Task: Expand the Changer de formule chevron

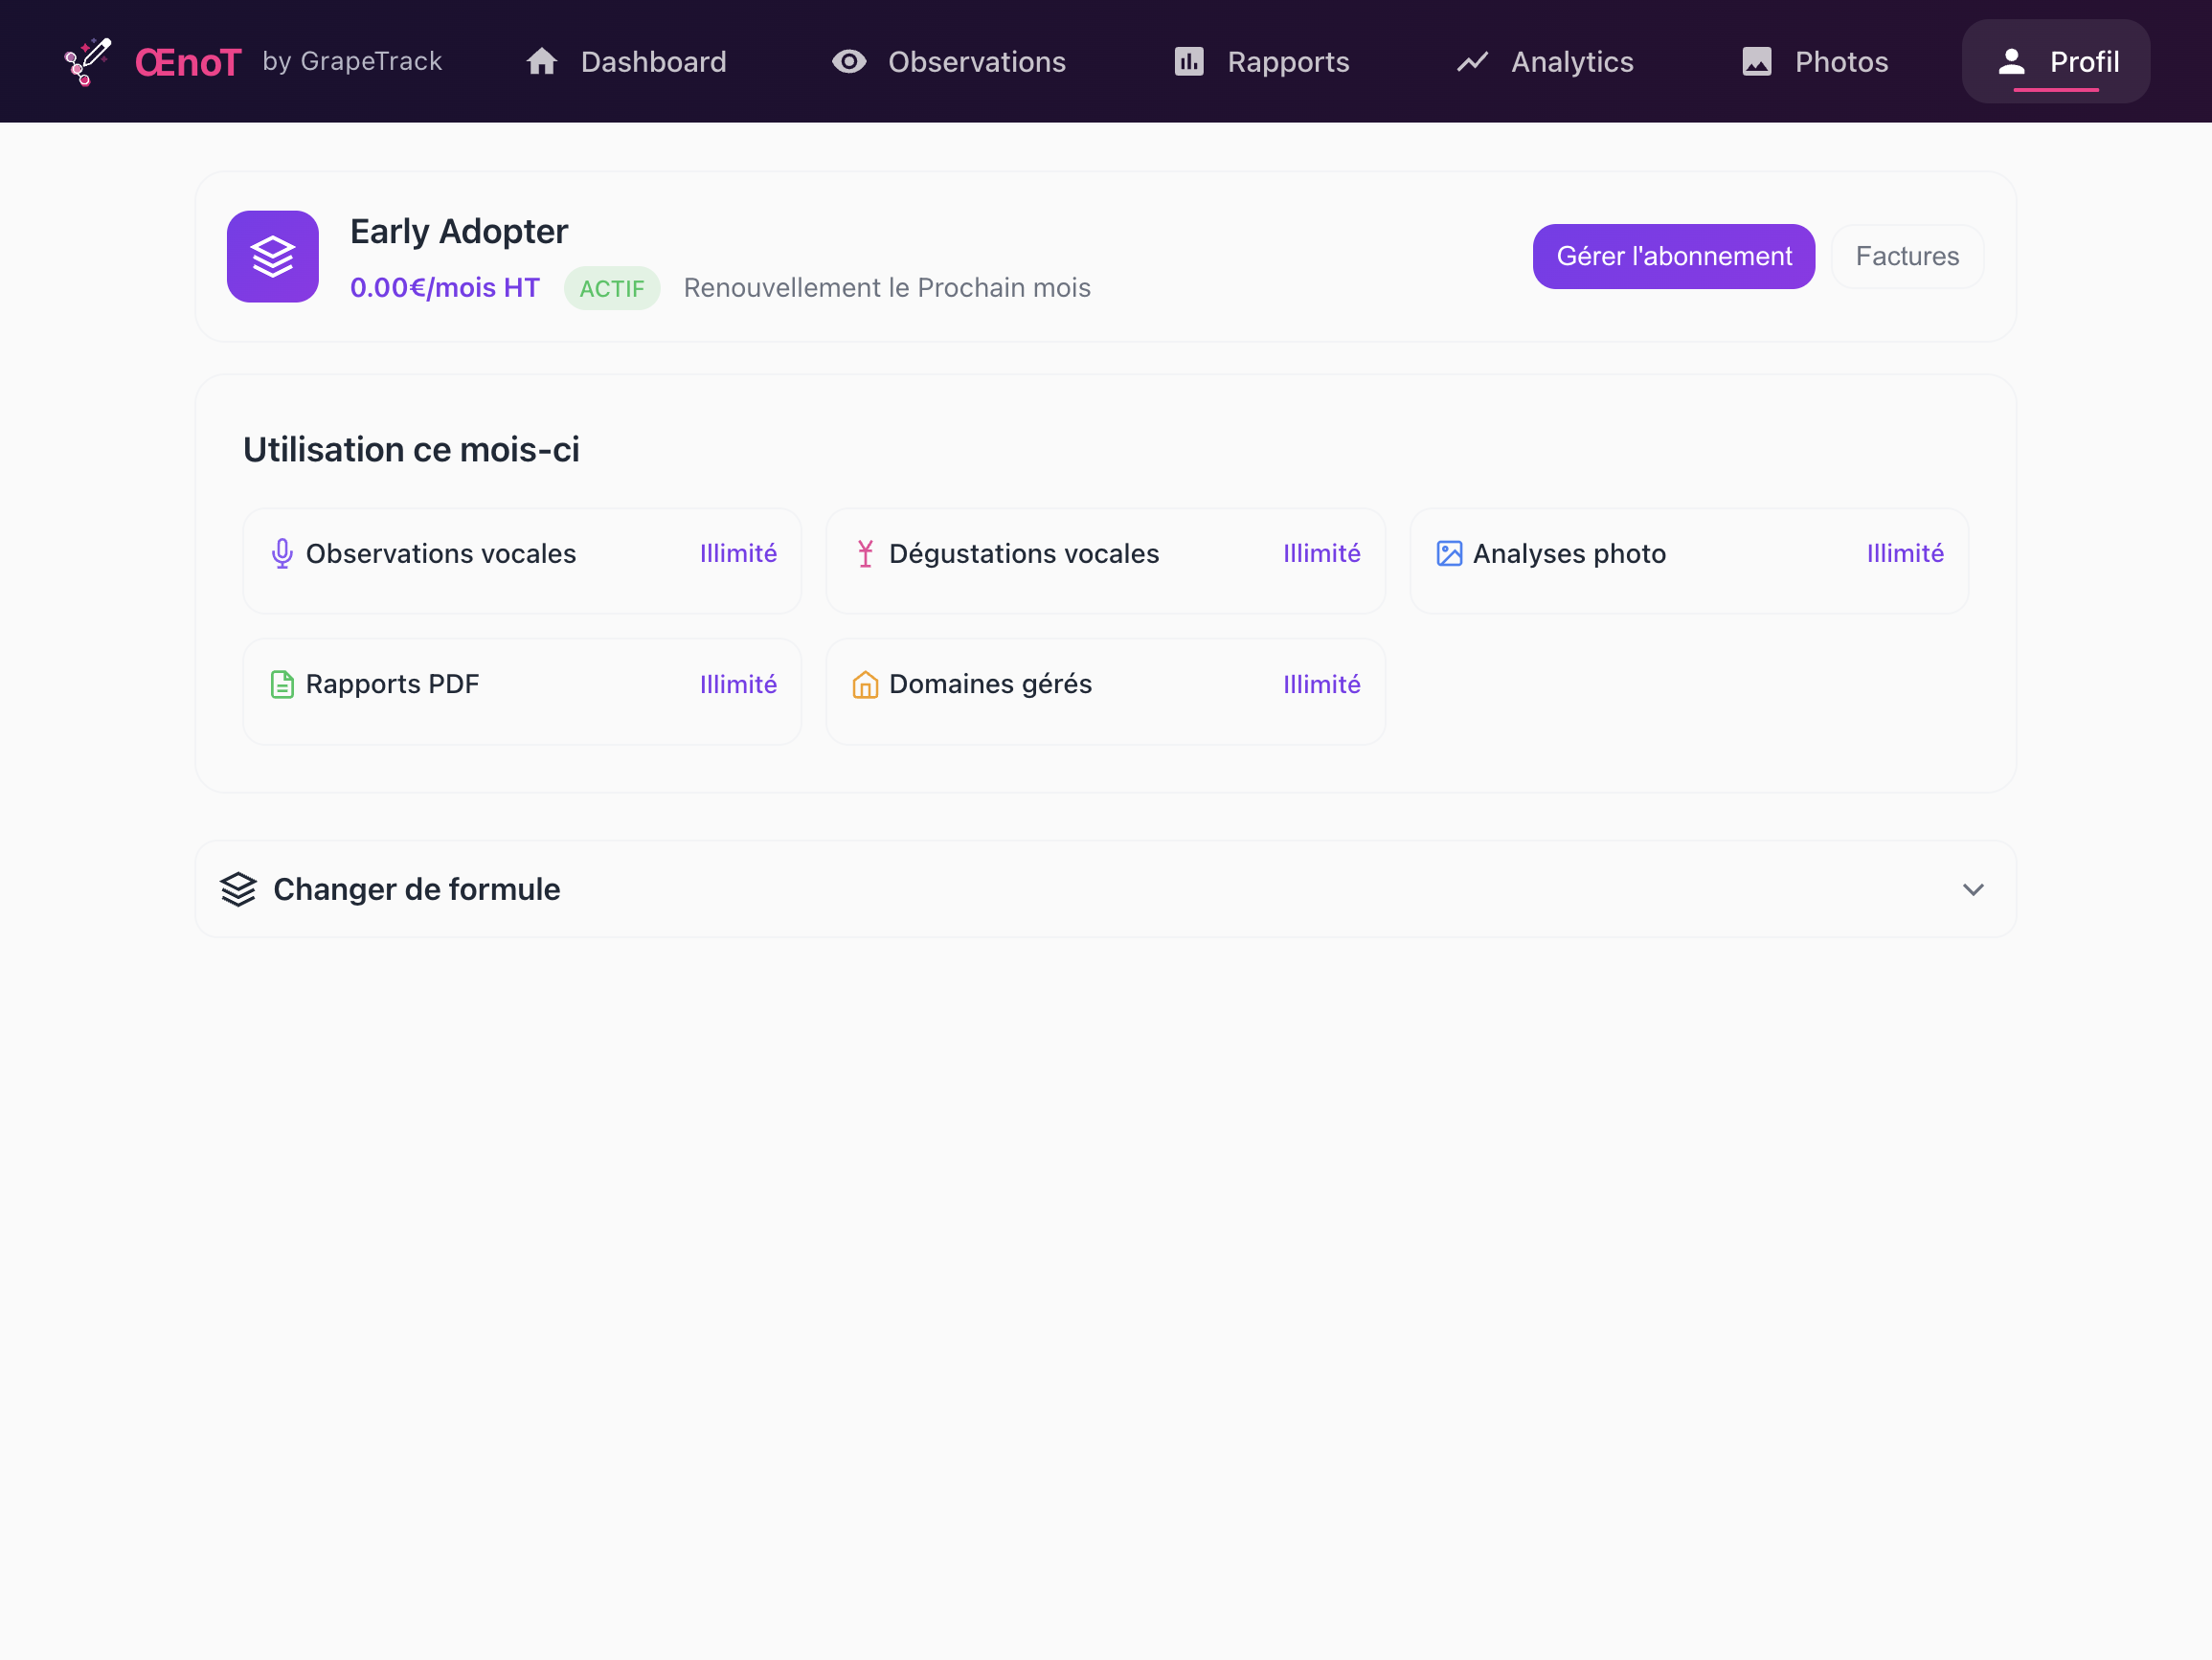Action: [x=1973, y=889]
